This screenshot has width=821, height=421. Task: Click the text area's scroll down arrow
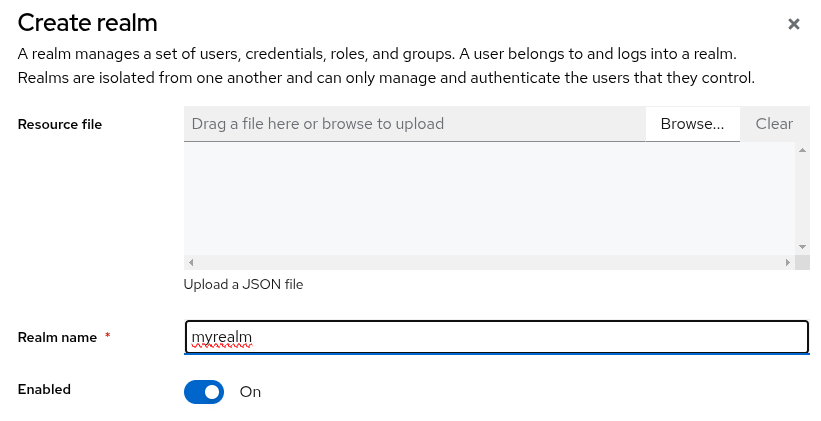click(x=802, y=246)
